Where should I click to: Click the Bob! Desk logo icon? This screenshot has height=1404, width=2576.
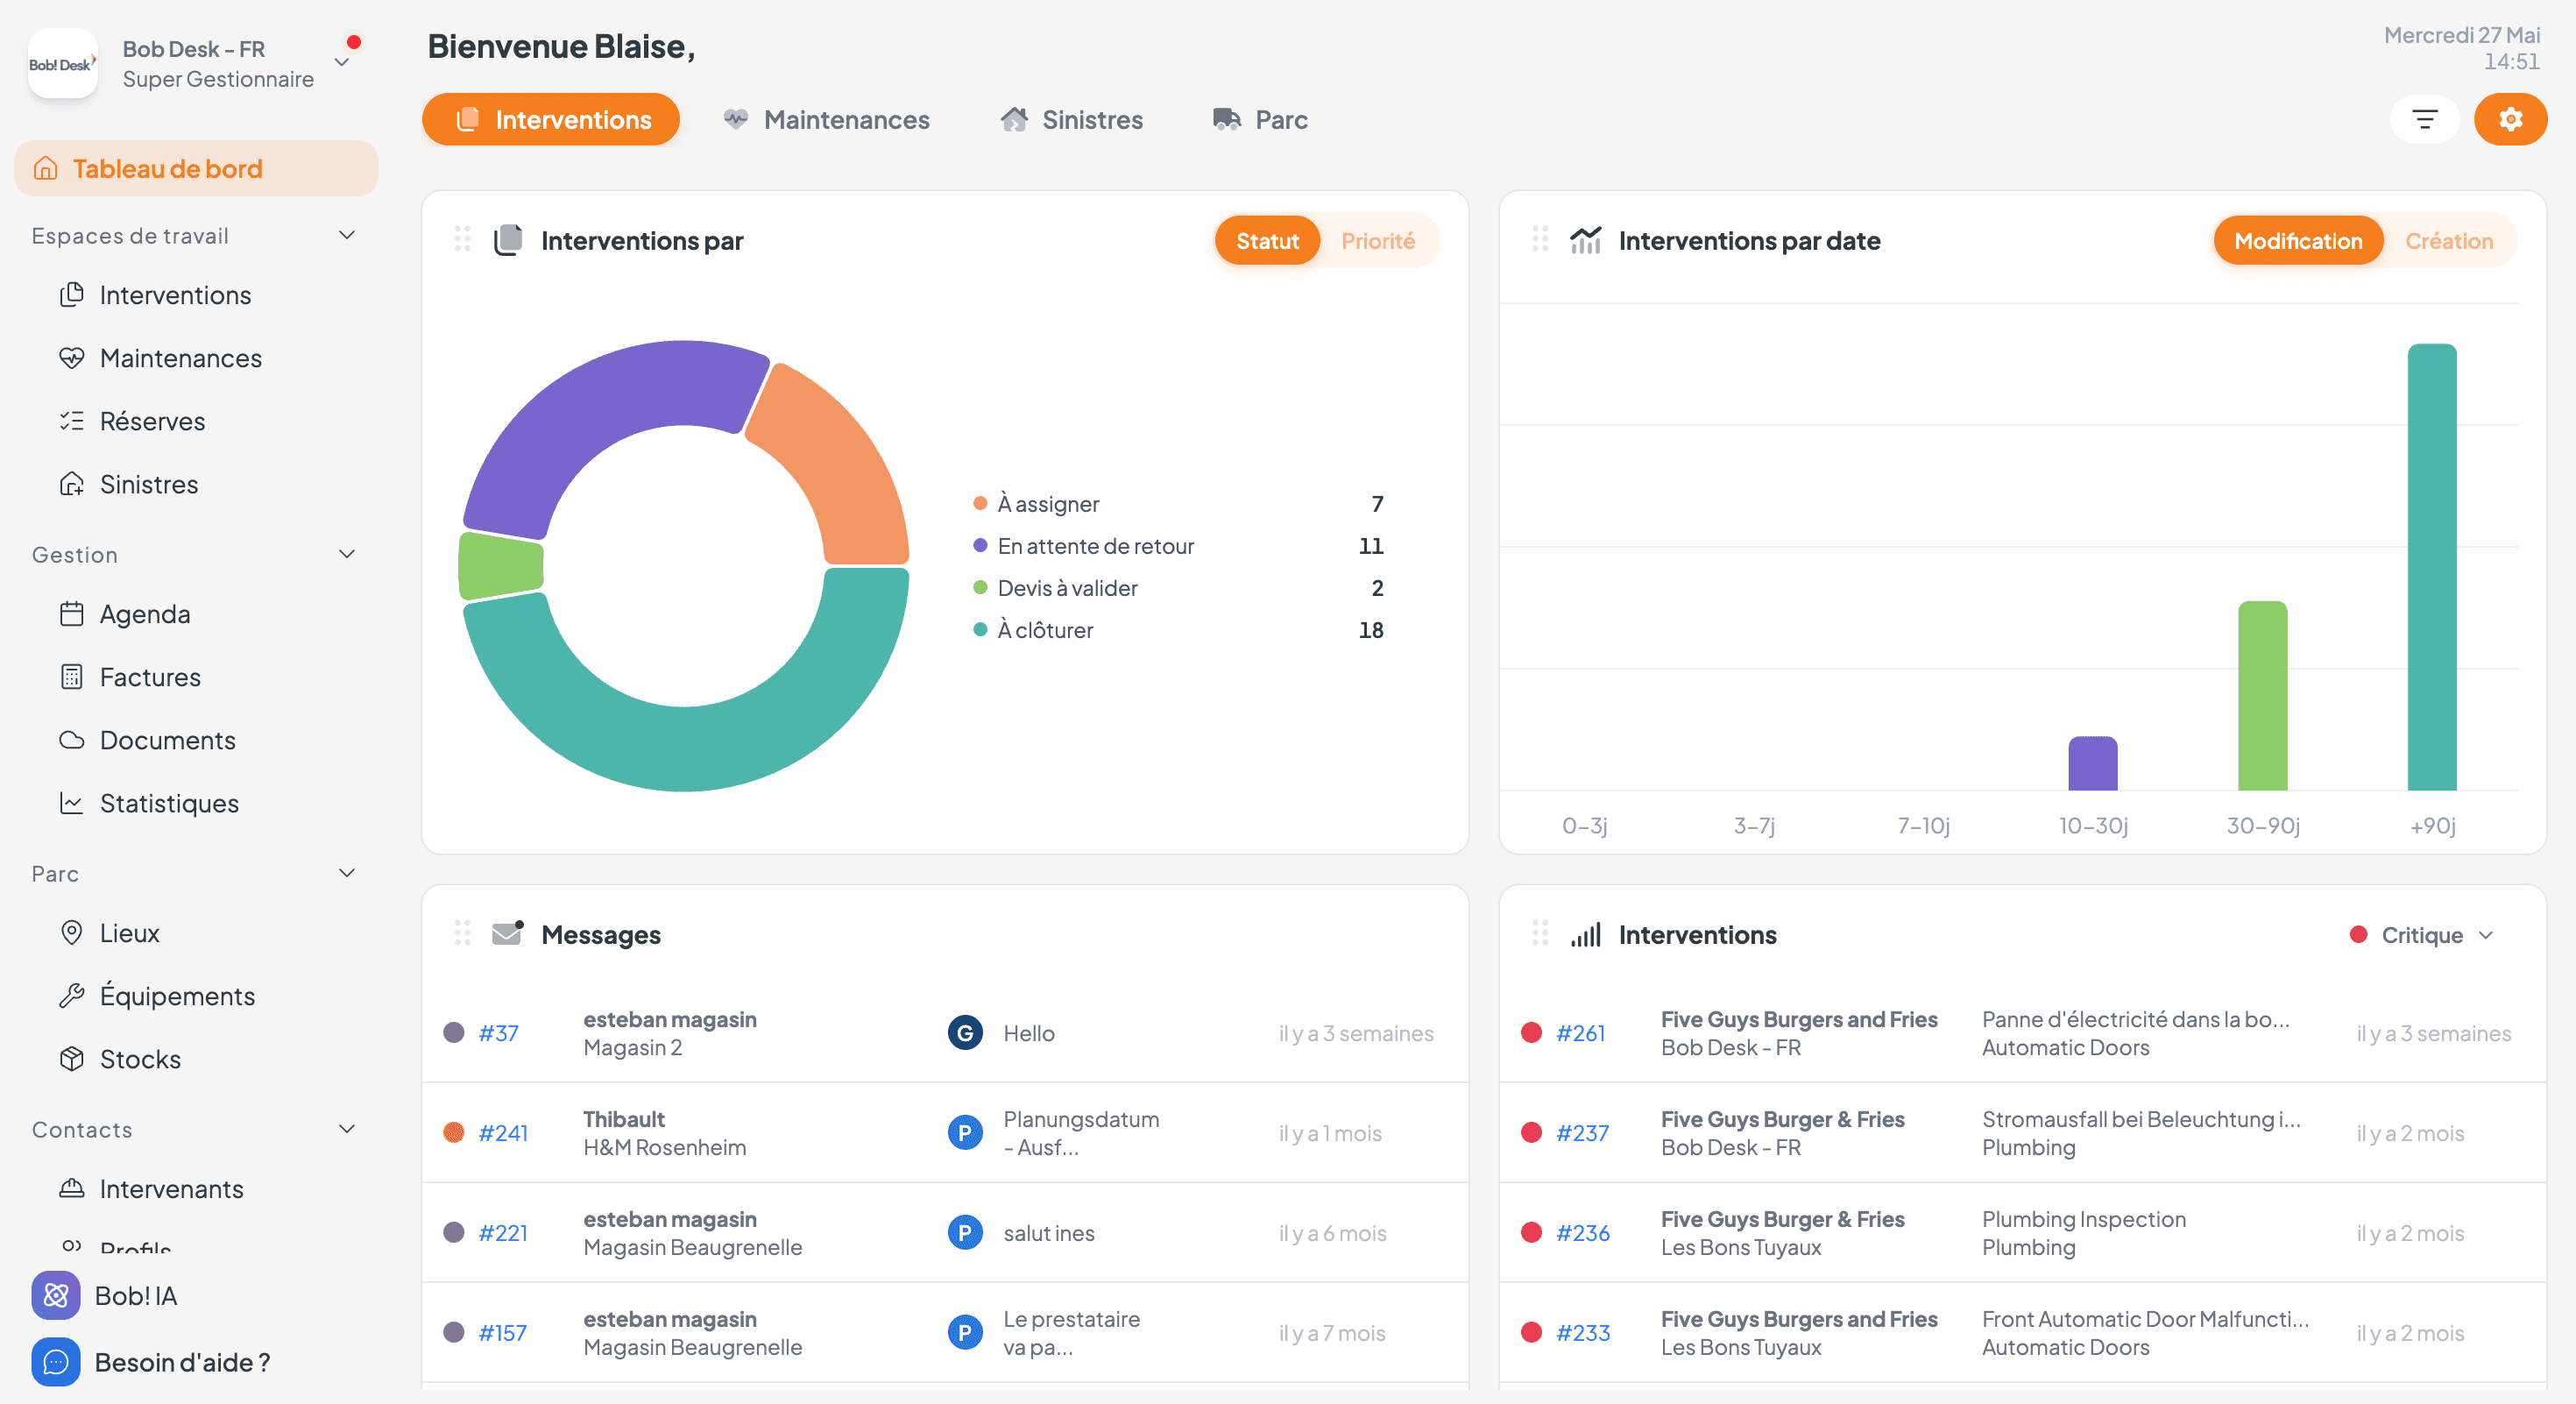tap(62, 64)
